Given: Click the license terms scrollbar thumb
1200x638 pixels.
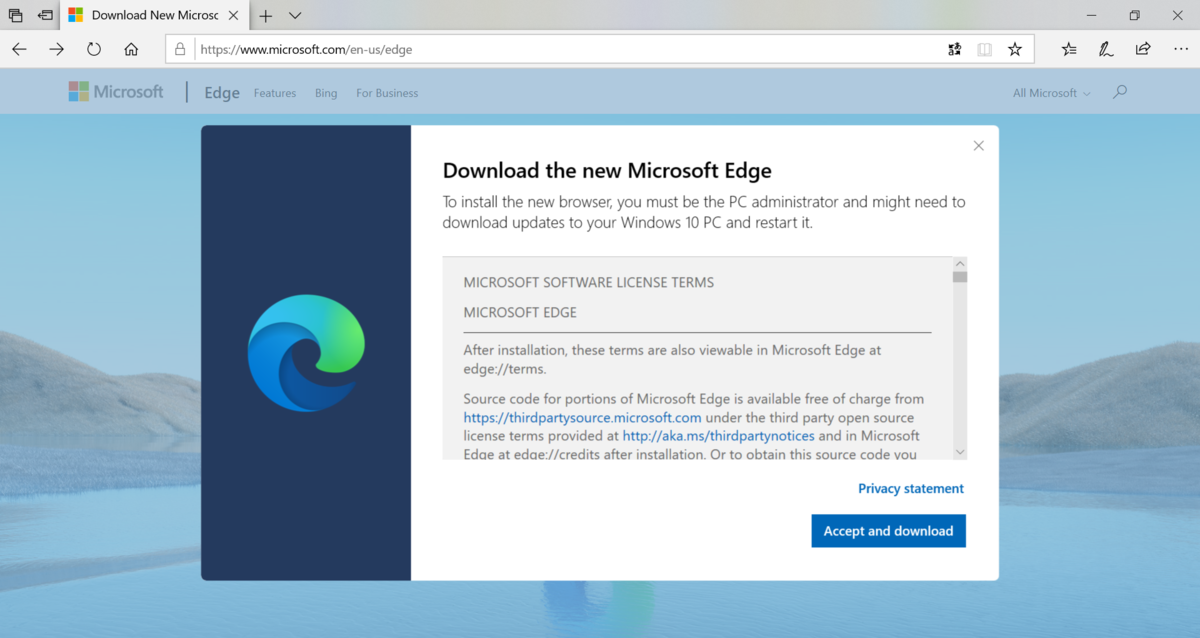Looking at the screenshot, I should pyautogui.click(x=960, y=277).
